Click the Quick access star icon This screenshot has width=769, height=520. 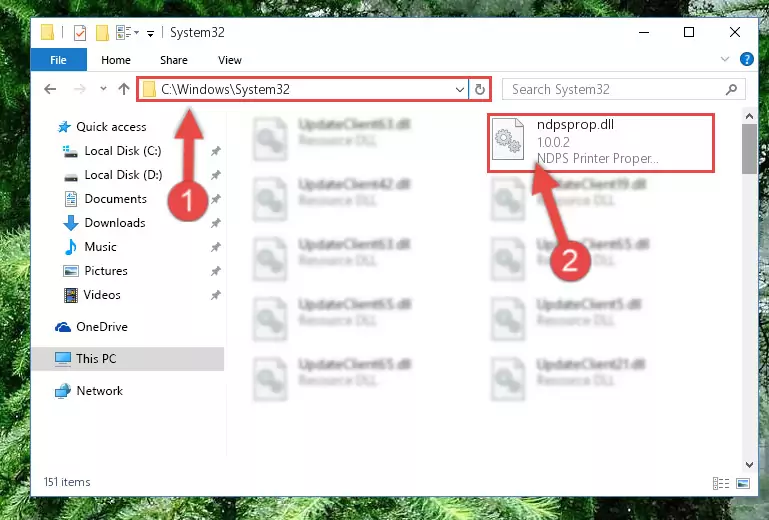tap(64, 127)
